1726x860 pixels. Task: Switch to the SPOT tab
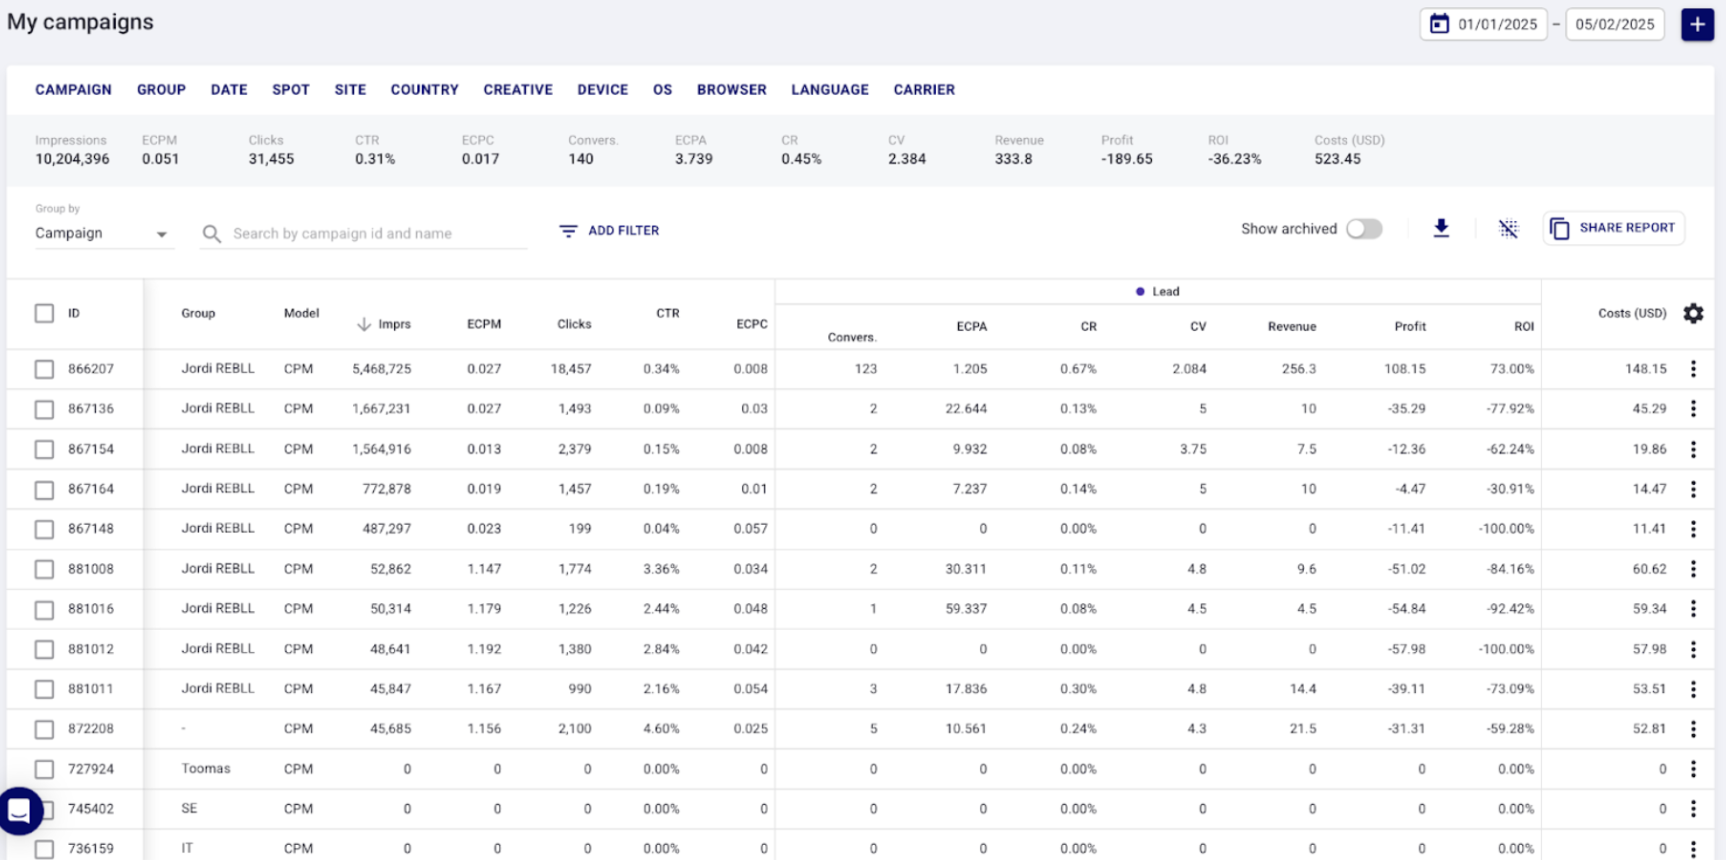291,89
